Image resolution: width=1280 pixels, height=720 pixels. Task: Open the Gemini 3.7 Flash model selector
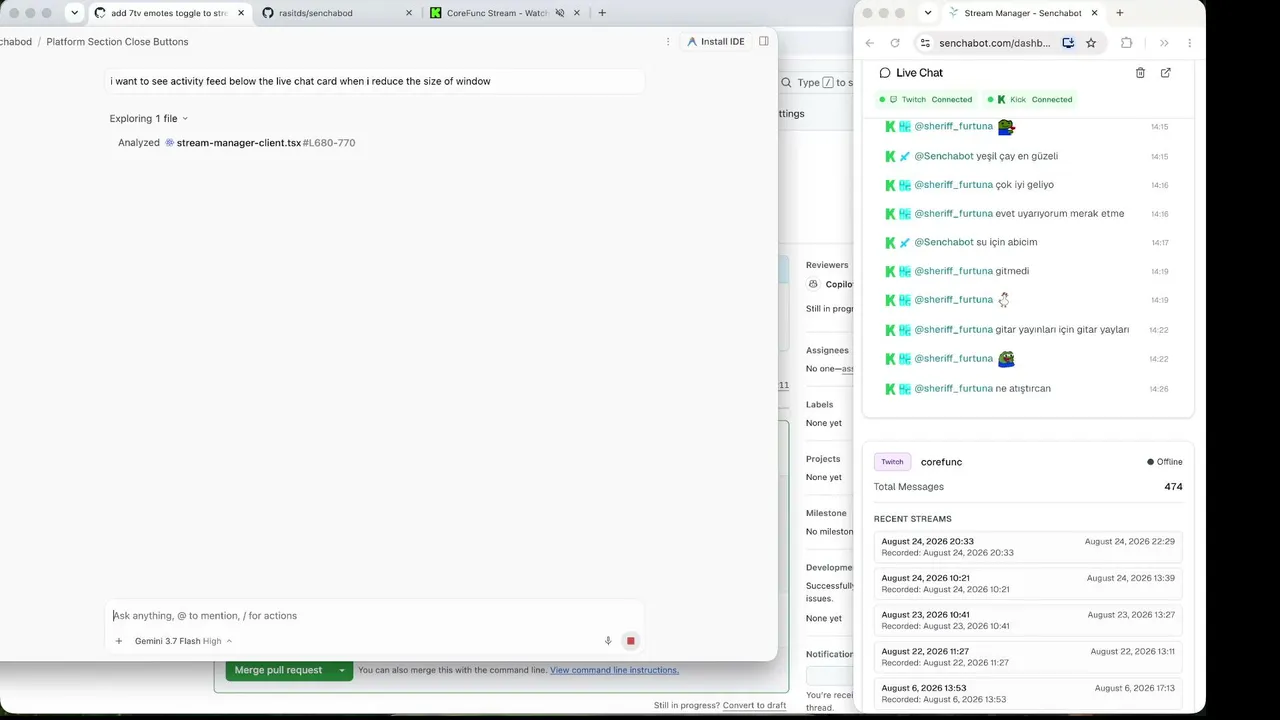pos(183,641)
